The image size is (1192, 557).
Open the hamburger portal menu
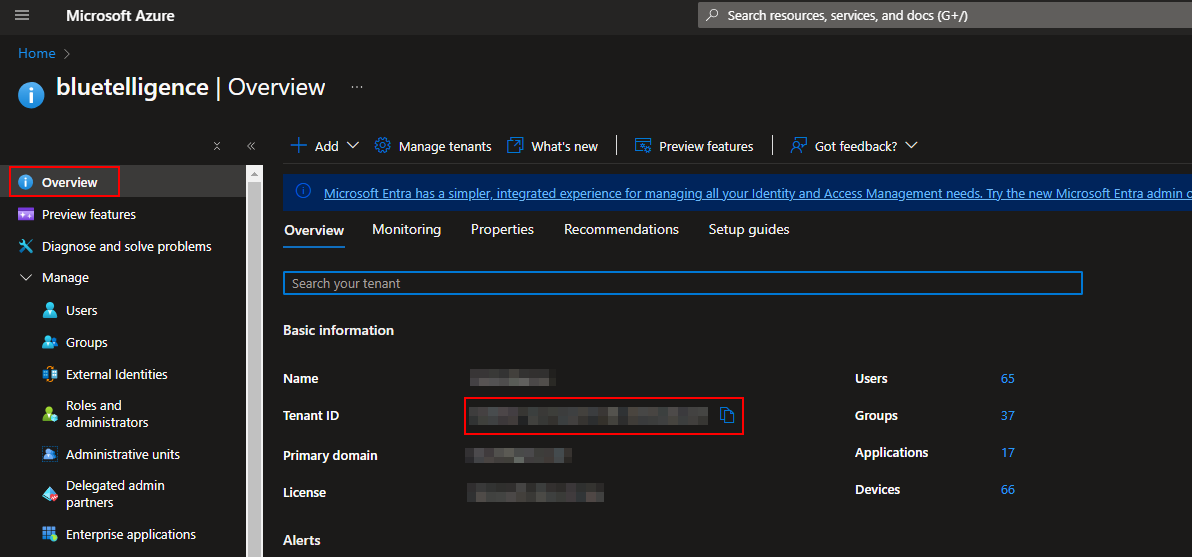[x=22, y=16]
